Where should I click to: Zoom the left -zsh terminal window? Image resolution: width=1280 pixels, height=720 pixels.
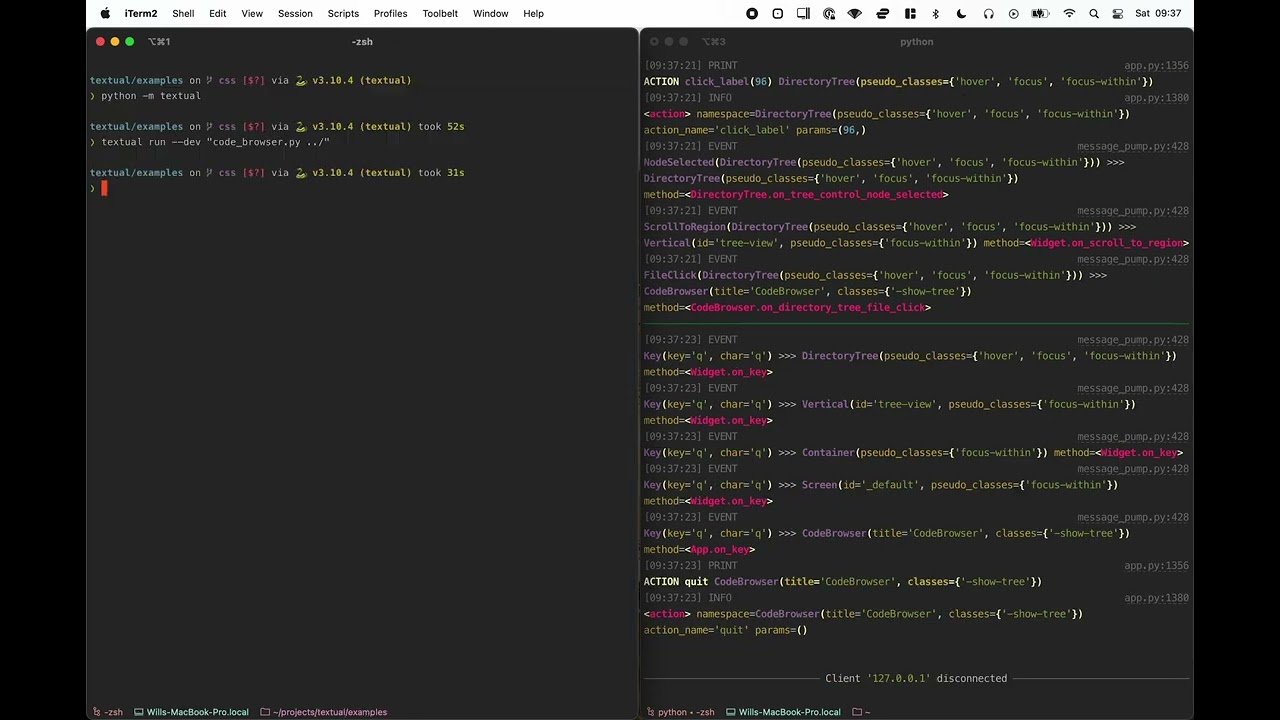tap(130, 41)
